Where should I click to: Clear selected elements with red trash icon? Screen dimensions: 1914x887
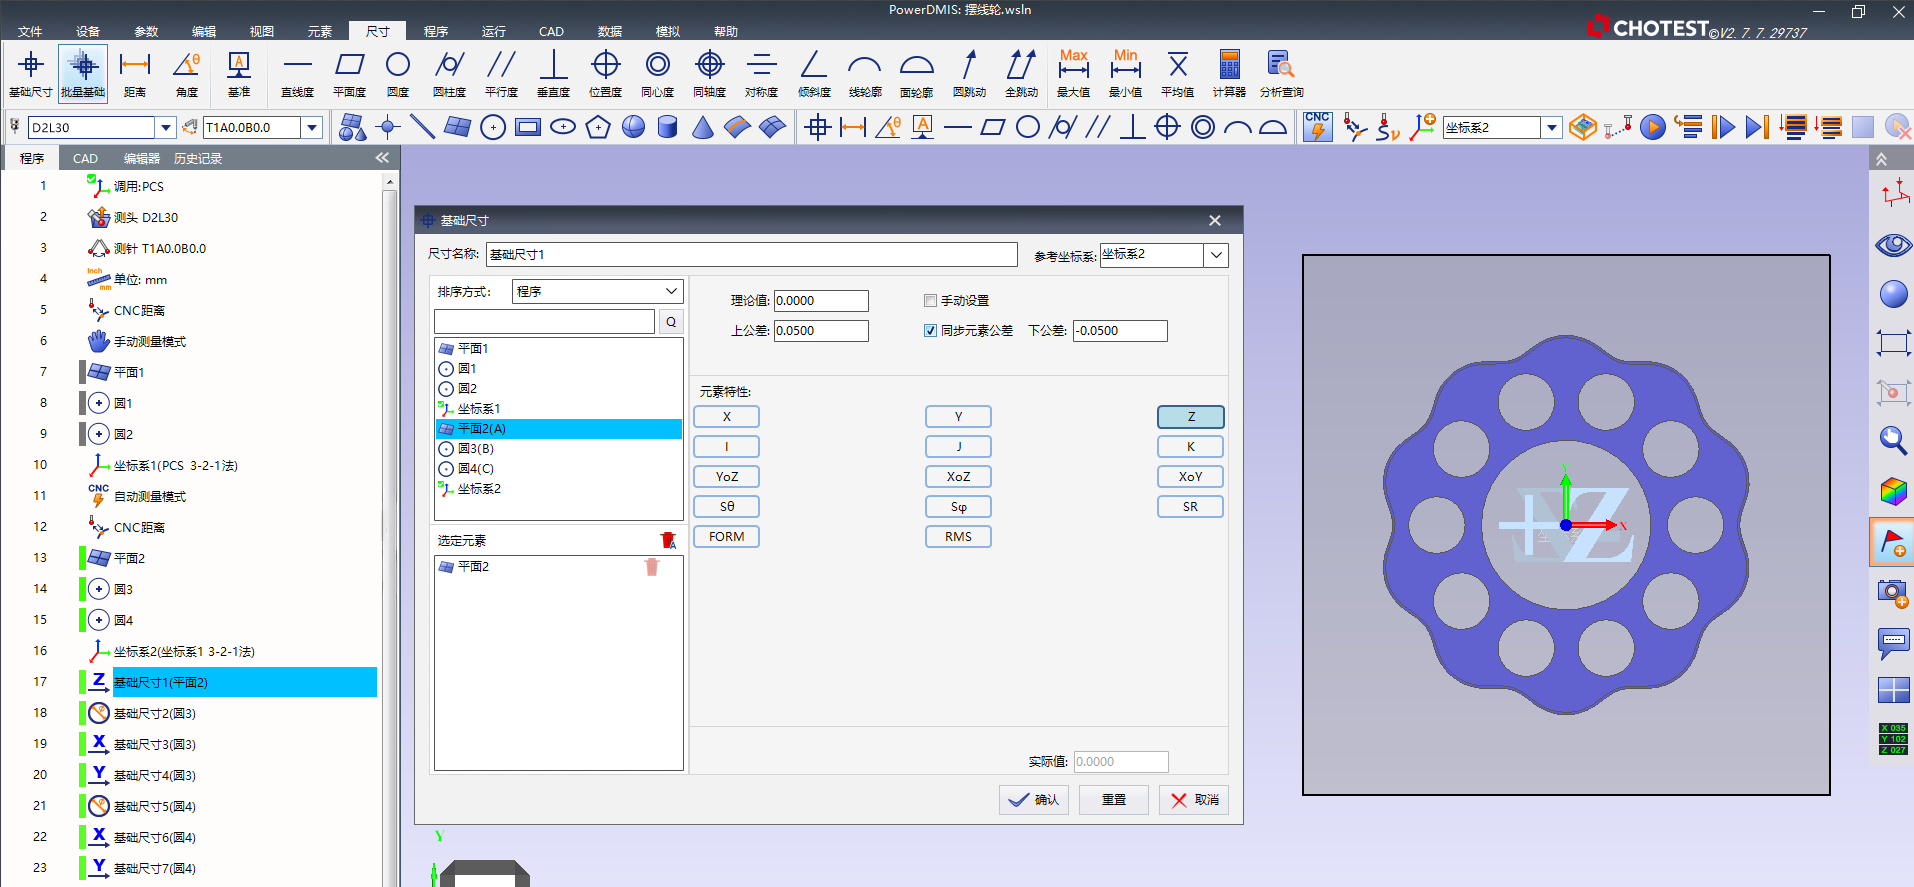point(668,540)
